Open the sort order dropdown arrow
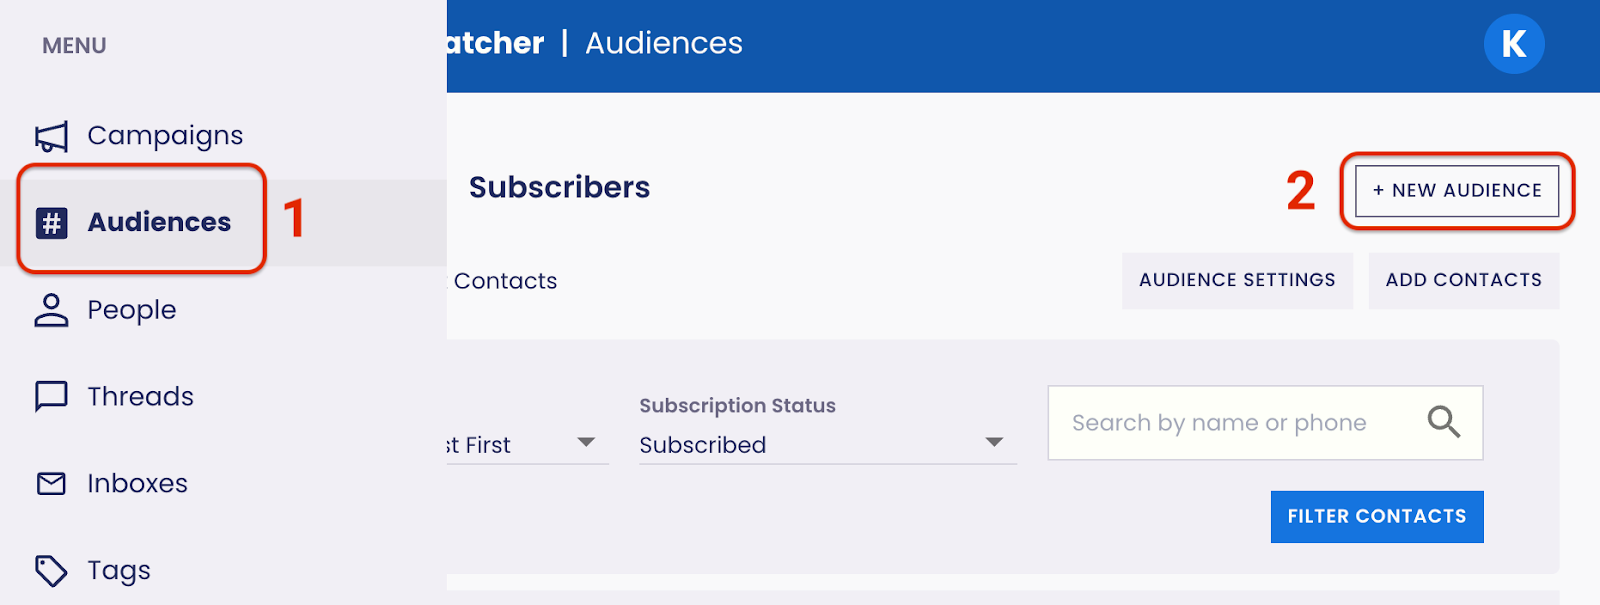The width and height of the screenshot is (1600, 605). tap(586, 443)
